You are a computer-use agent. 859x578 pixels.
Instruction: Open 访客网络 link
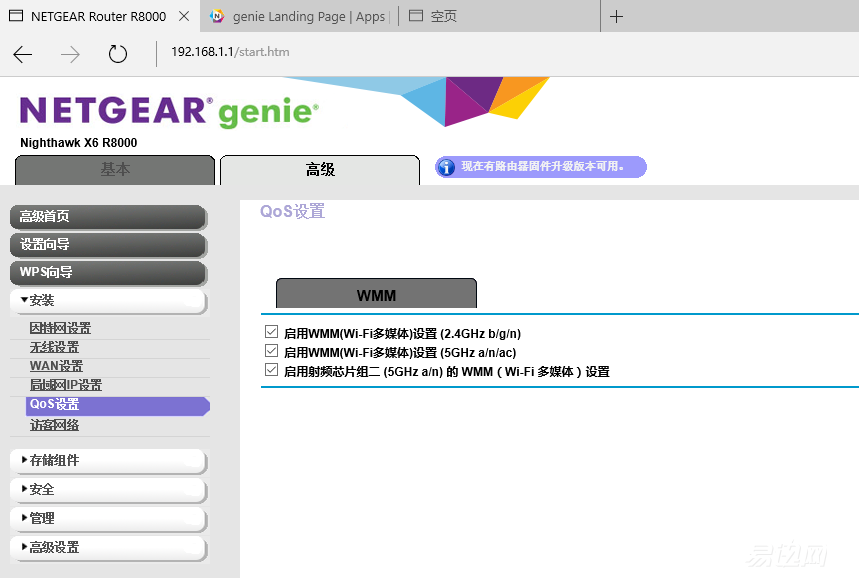tap(54, 425)
